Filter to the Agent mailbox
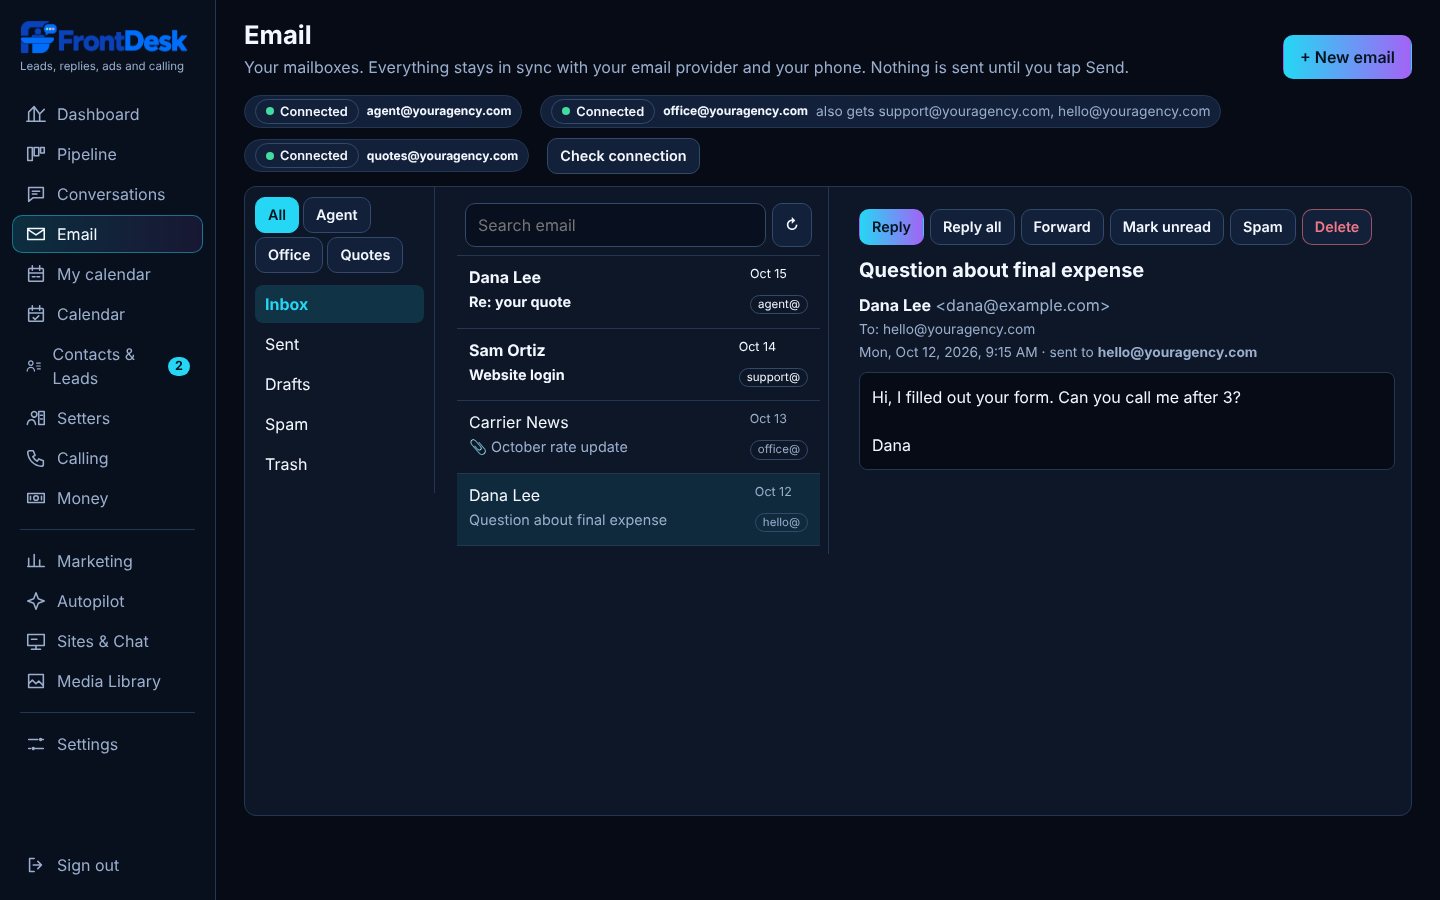This screenshot has width=1440, height=900. (x=337, y=215)
